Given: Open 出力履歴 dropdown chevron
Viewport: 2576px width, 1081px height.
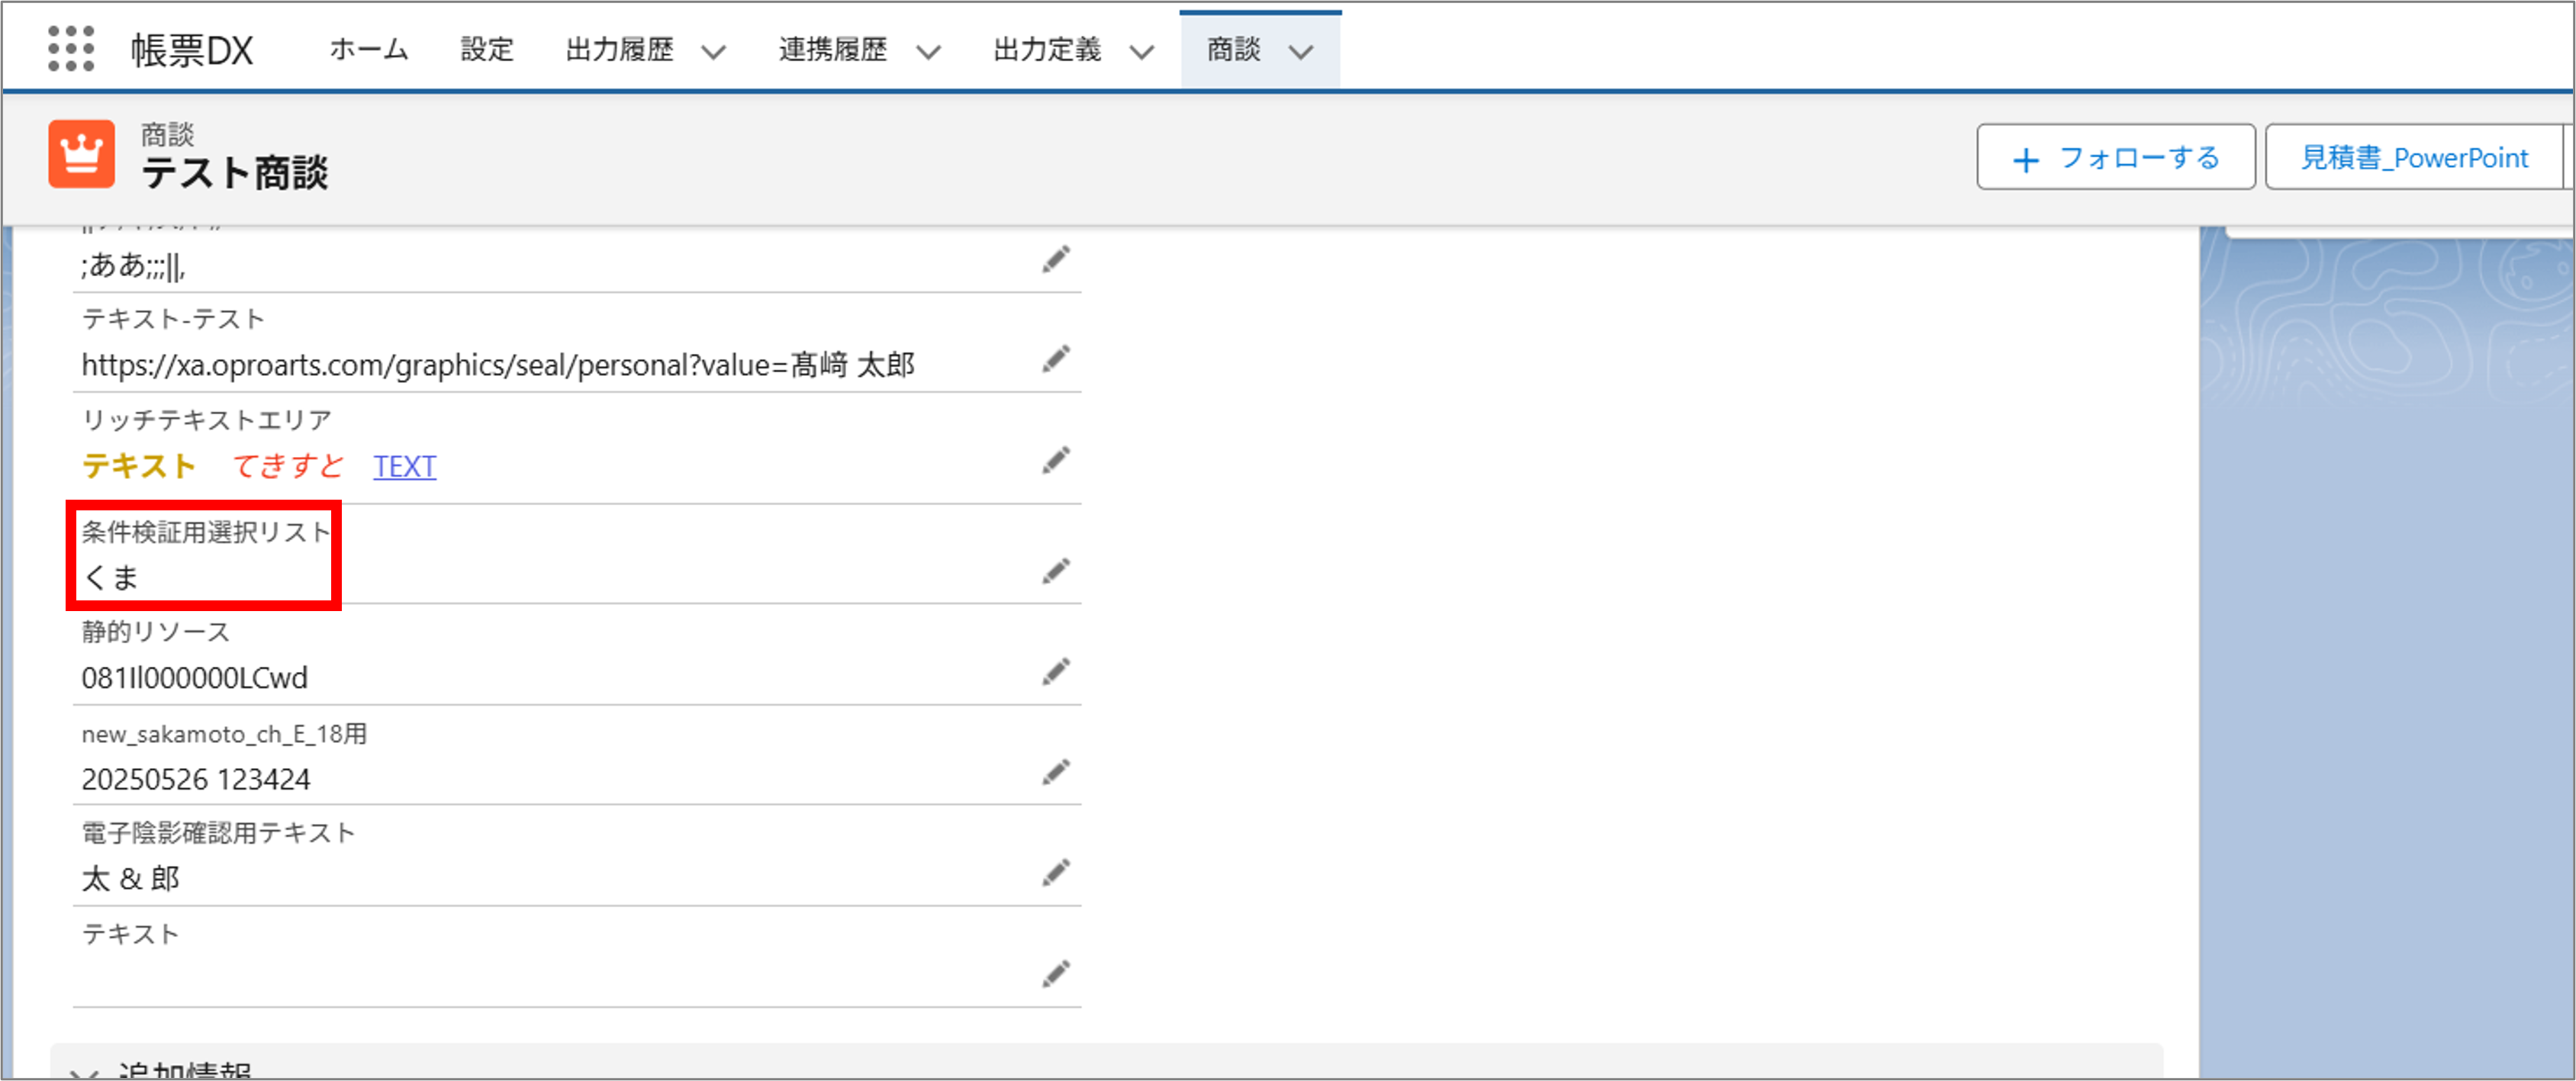Looking at the screenshot, I should (x=713, y=52).
